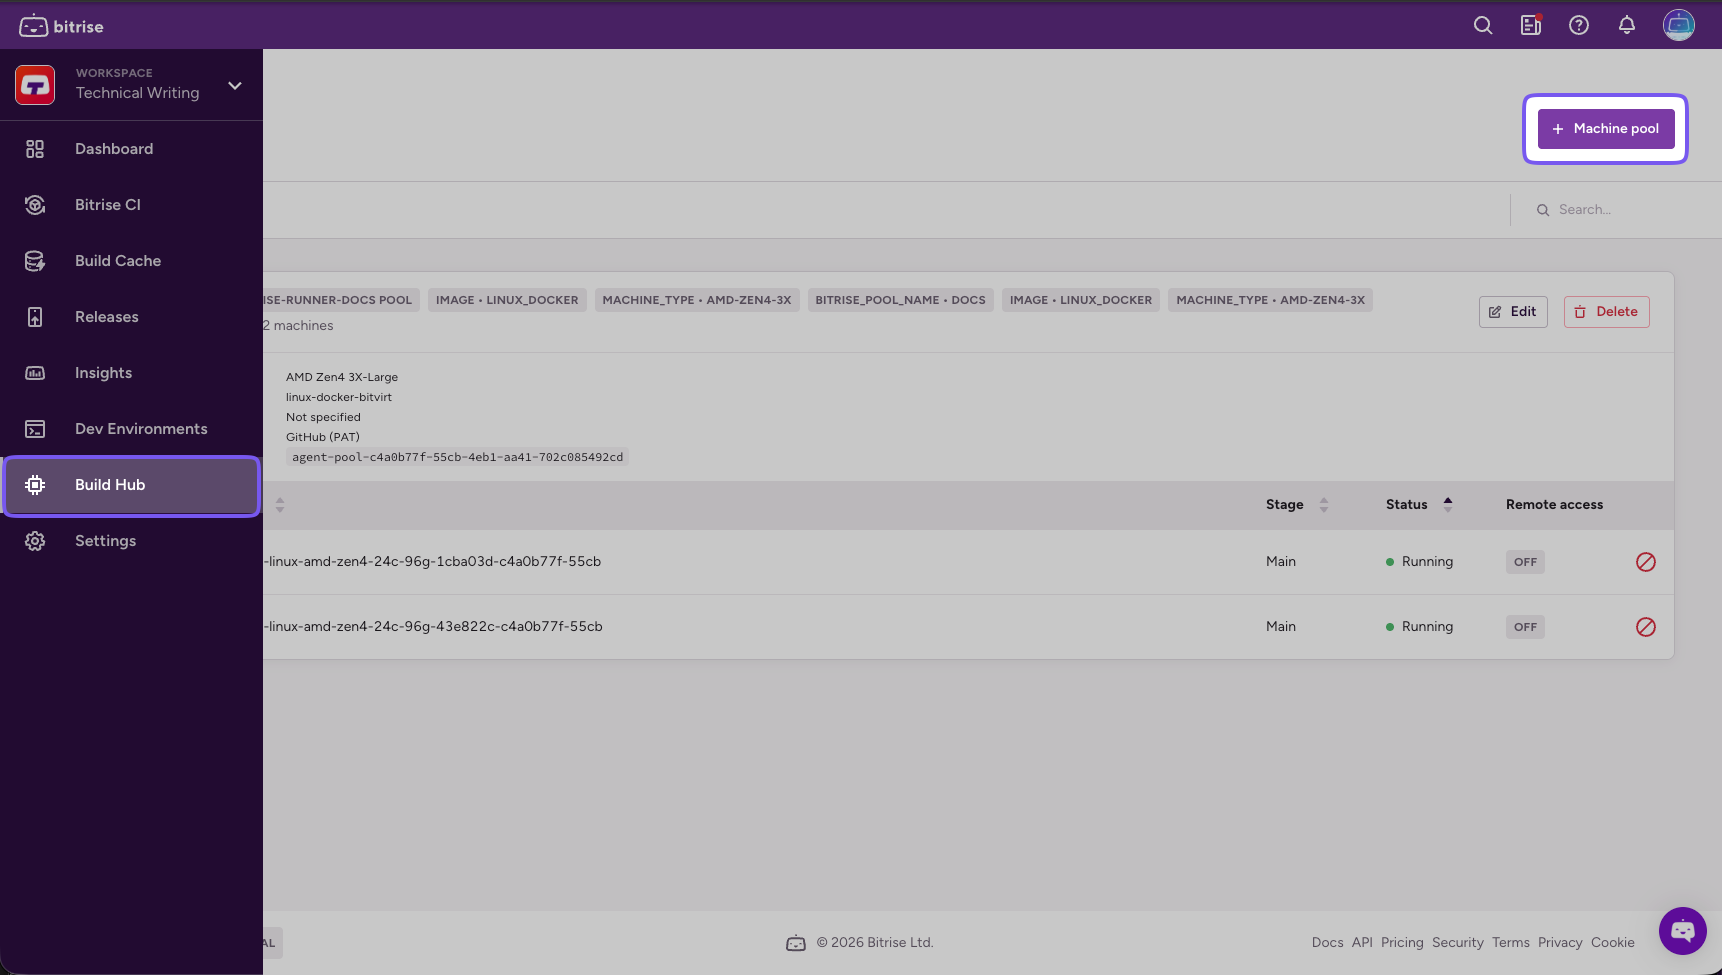Screen dimensions: 1722x975
Task: Open the user profile avatar
Action: click(1679, 25)
